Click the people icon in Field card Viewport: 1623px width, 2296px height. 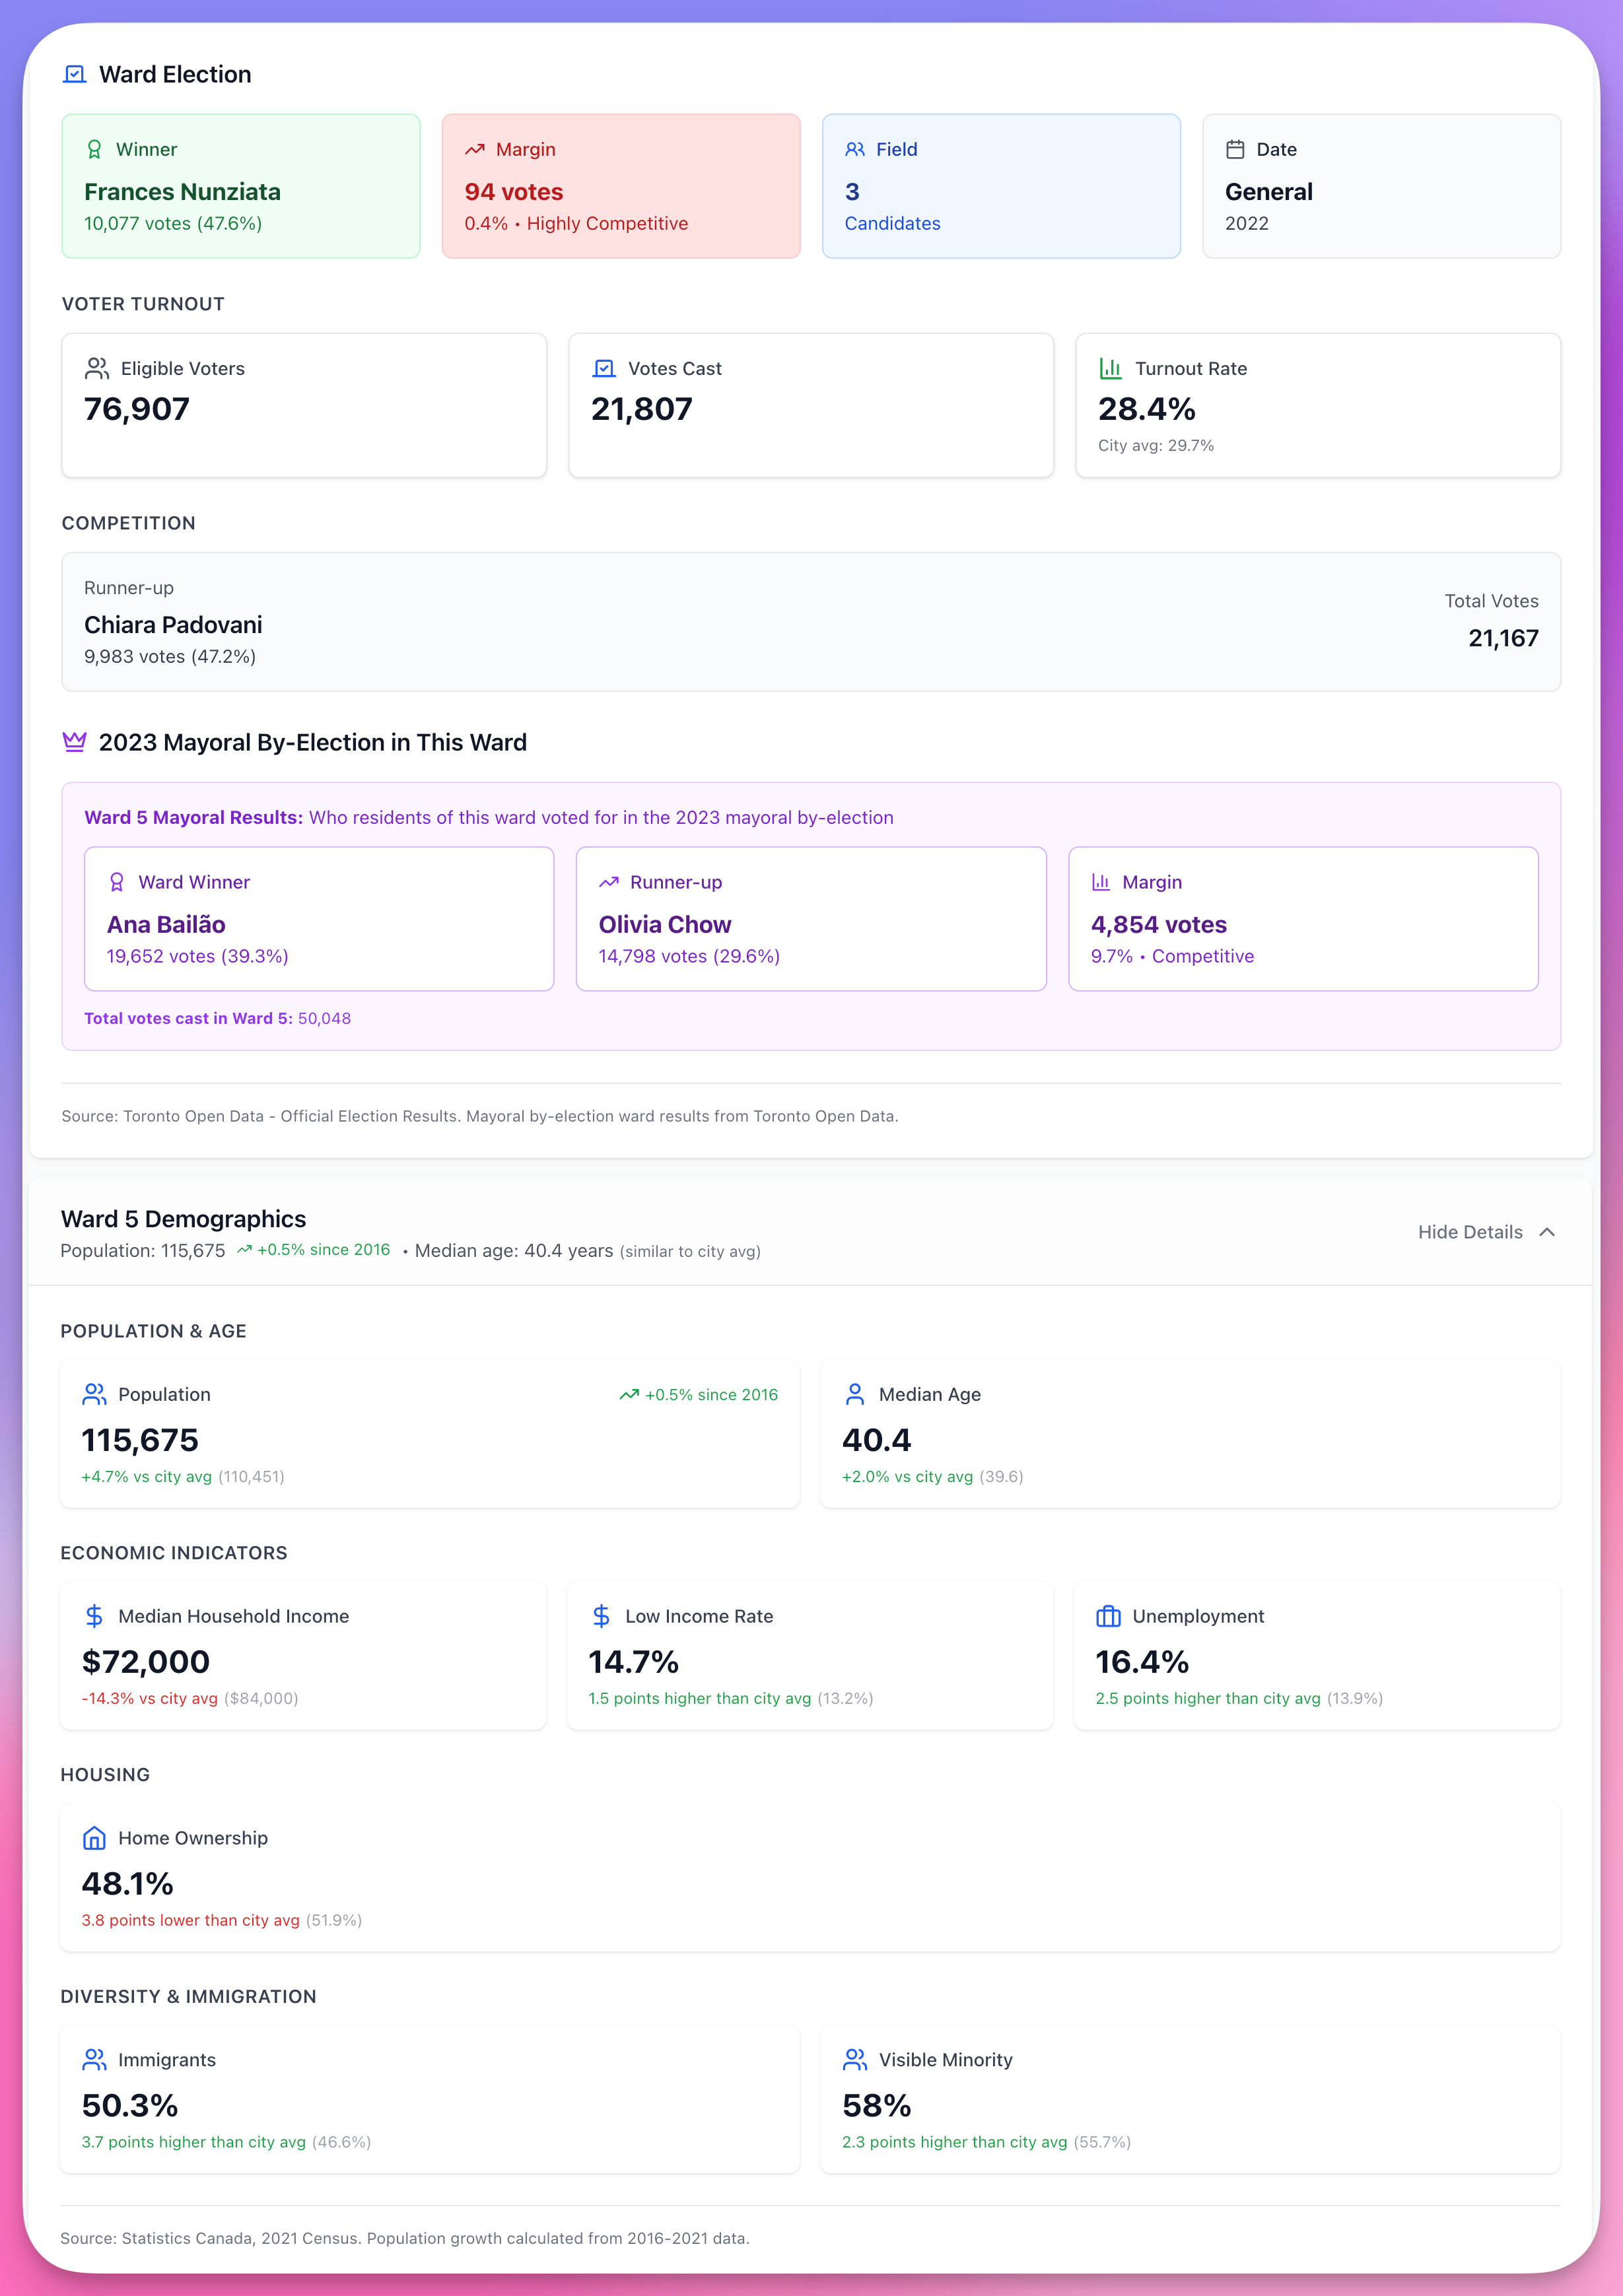coord(854,149)
